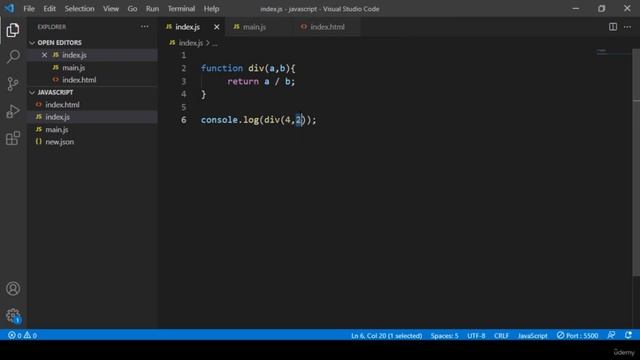Switch to the index.html editor tab
640x360 pixels.
327,27
